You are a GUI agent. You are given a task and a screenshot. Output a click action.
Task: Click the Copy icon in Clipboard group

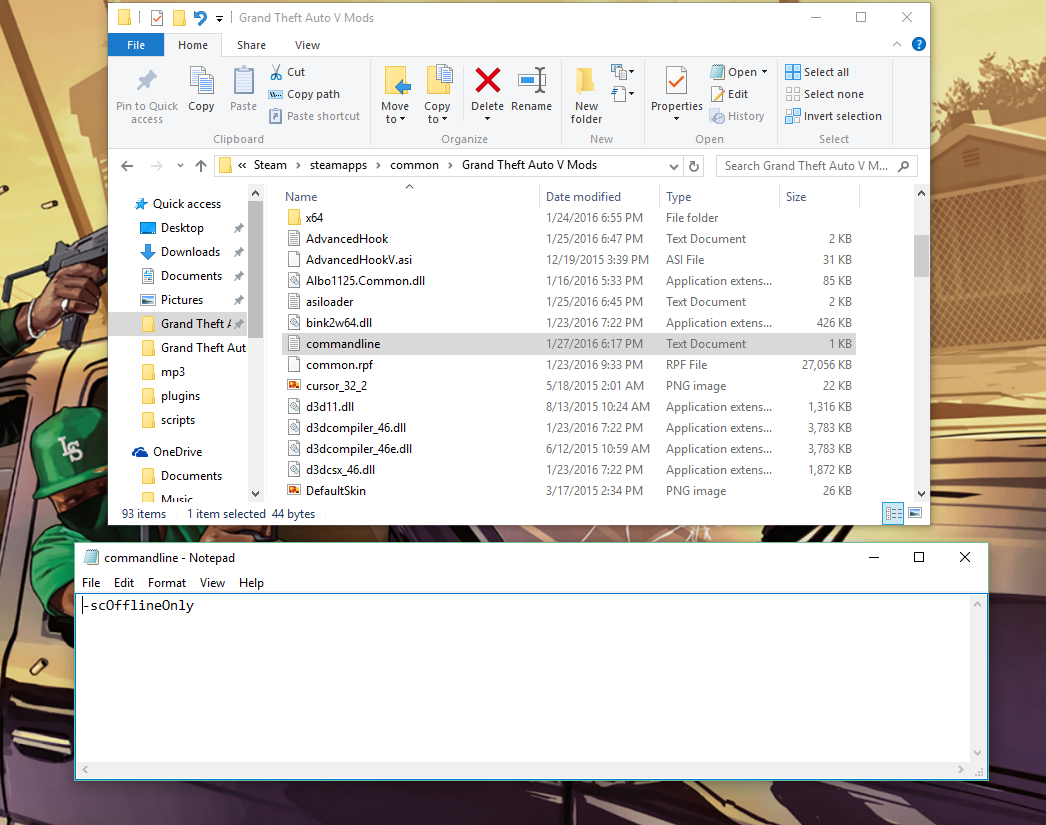point(201,81)
